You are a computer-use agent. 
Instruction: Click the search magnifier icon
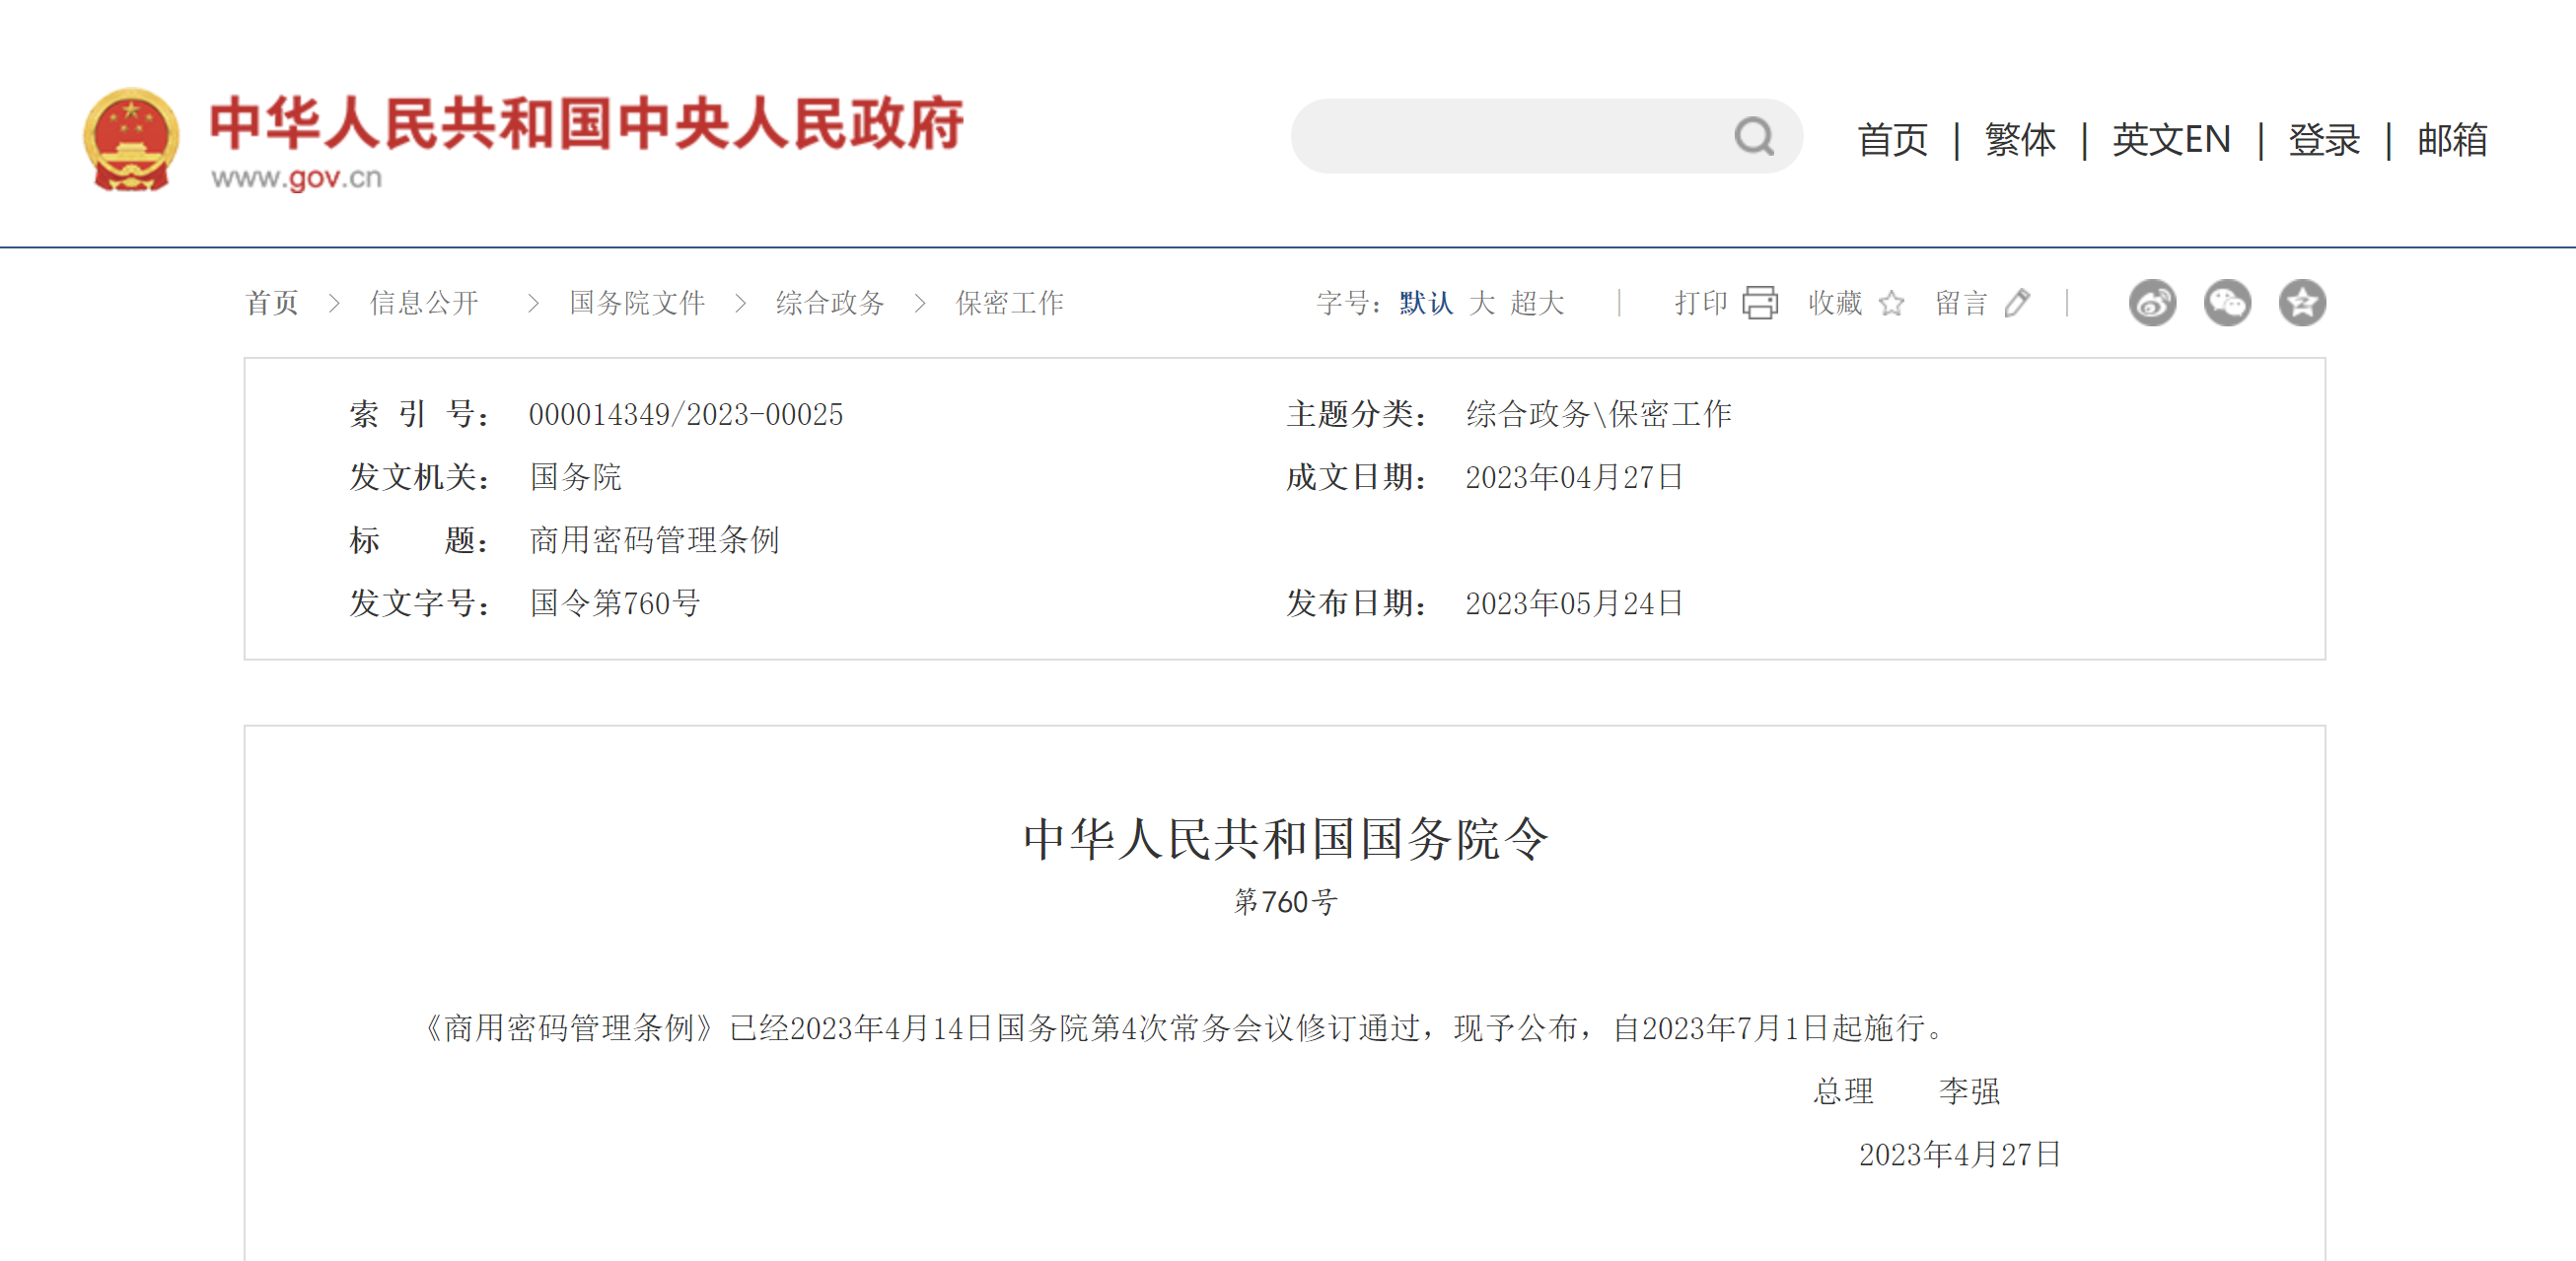pos(1754,136)
